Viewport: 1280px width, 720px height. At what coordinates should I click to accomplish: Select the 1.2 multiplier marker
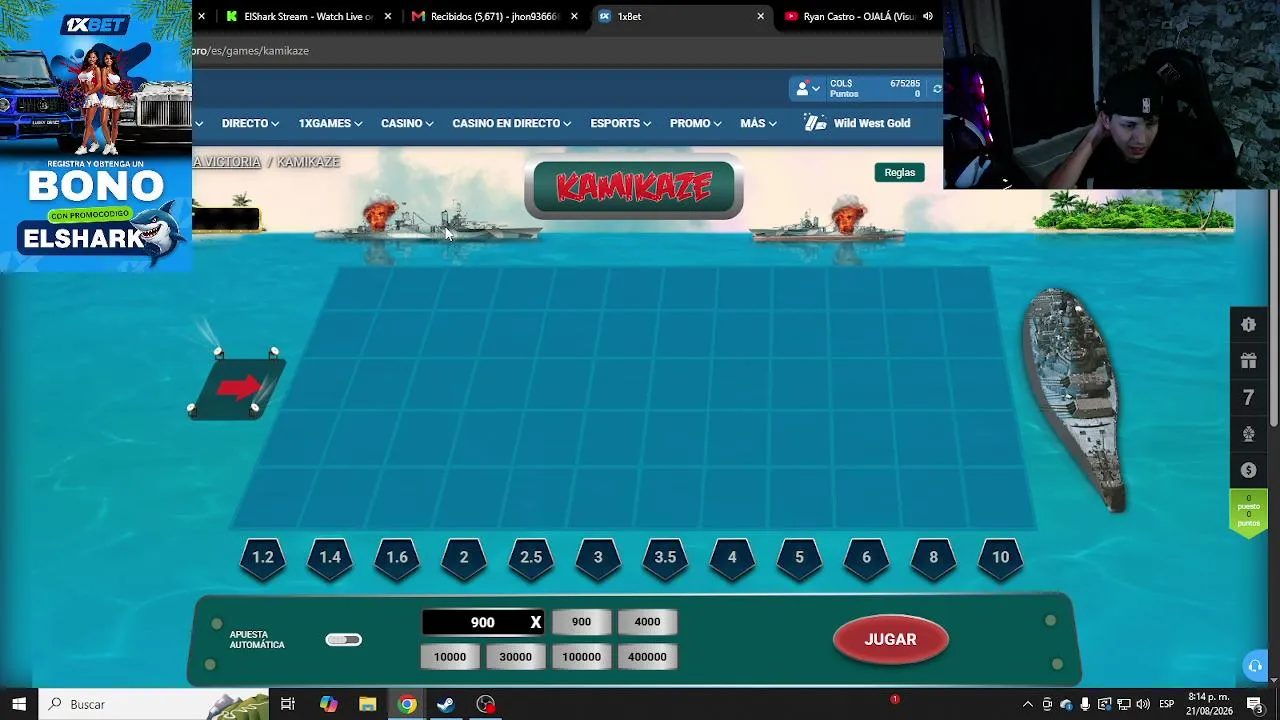point(263,558)
